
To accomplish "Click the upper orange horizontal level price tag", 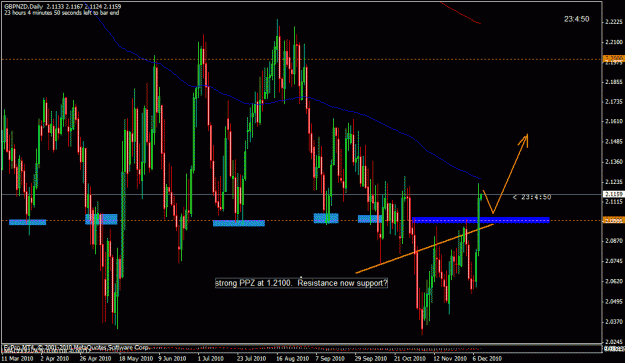I will click(x=614, y=59).
